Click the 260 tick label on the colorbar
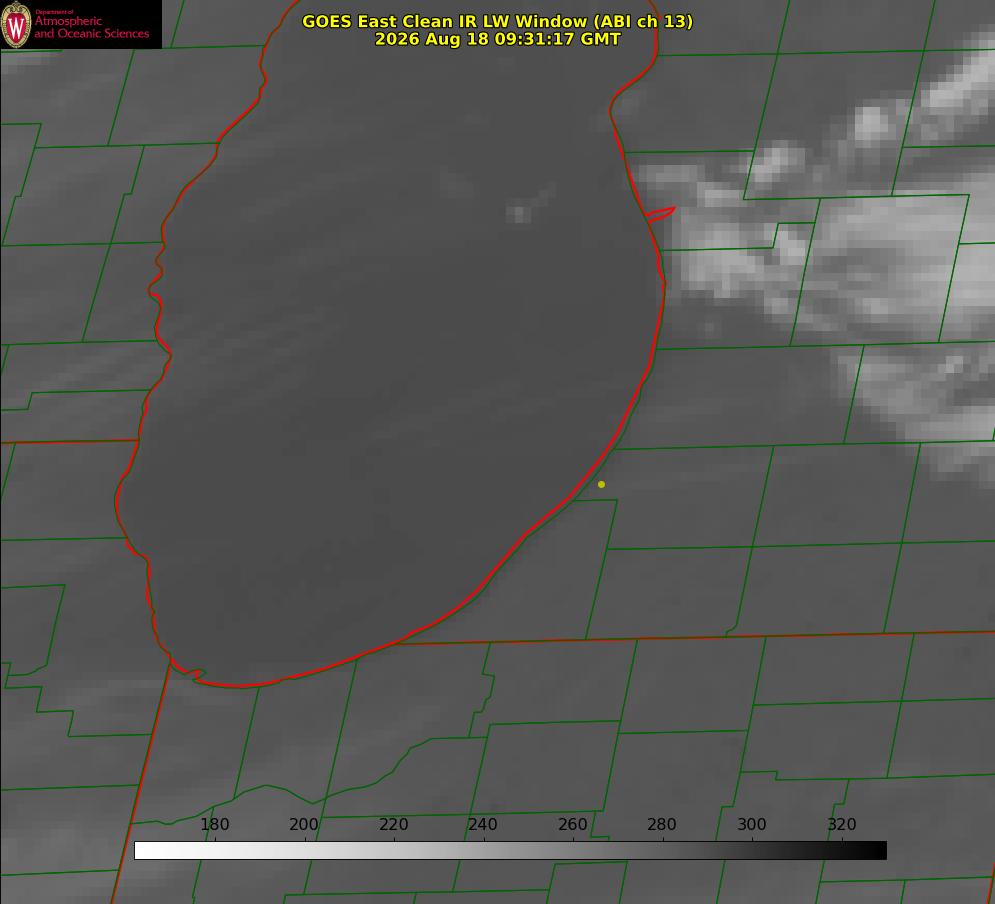The height and width of the screenshot is (904, 995). (572, 824)
